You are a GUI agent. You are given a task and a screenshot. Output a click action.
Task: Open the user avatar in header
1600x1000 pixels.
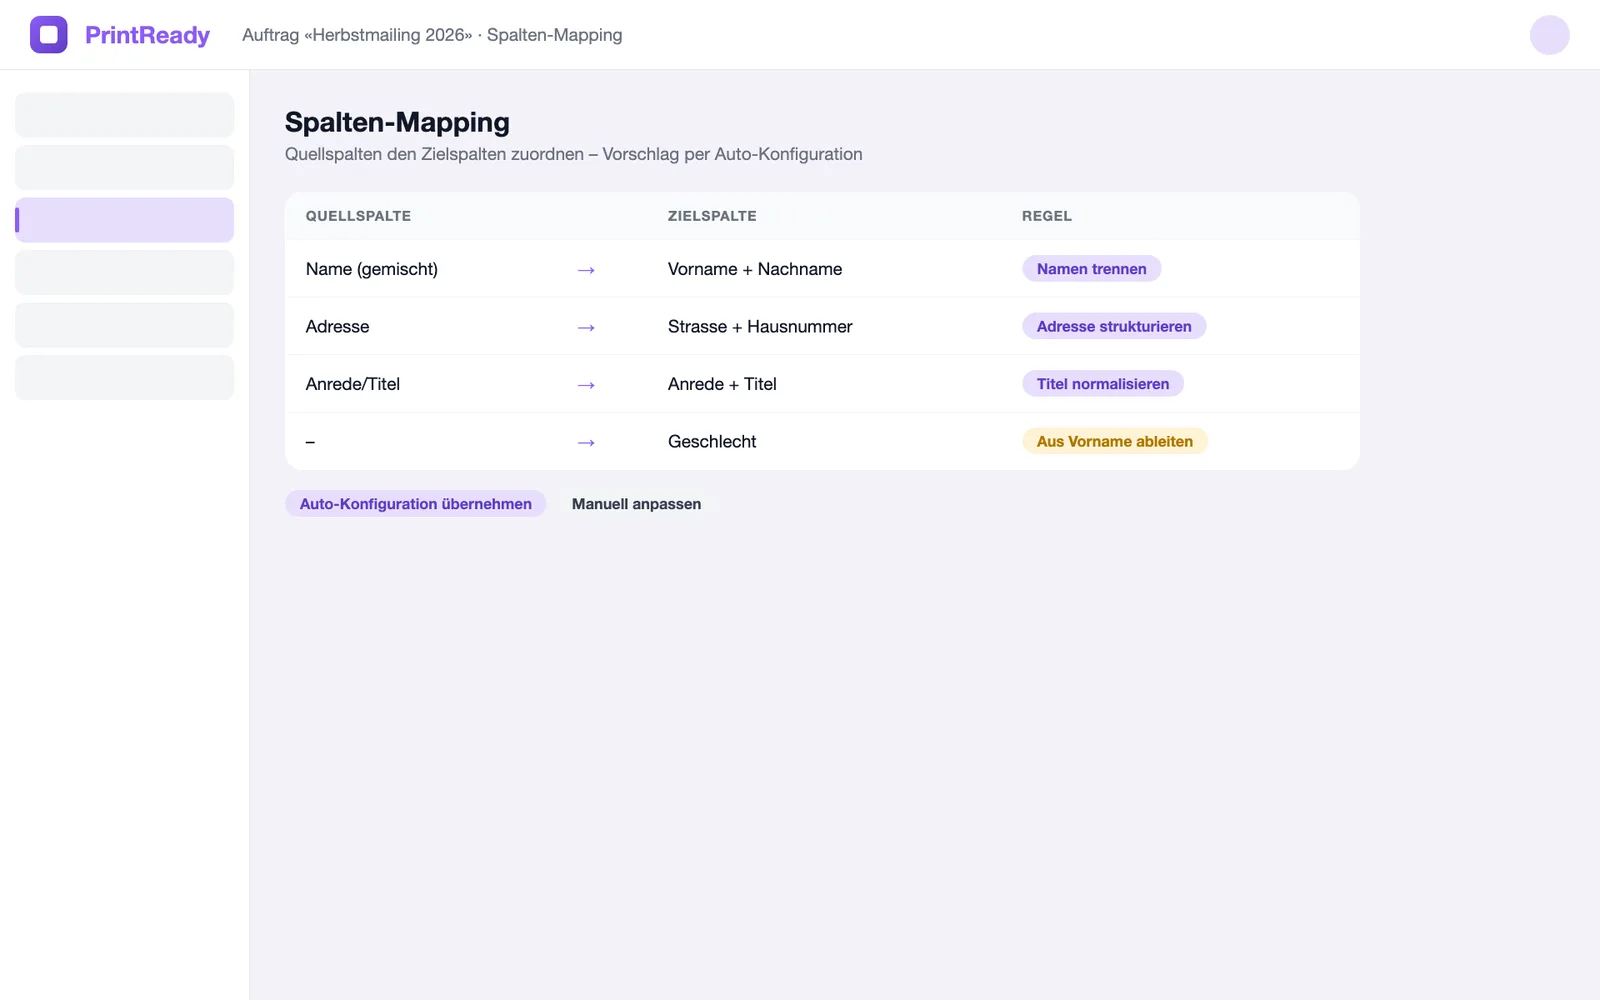click(1549, 35)
